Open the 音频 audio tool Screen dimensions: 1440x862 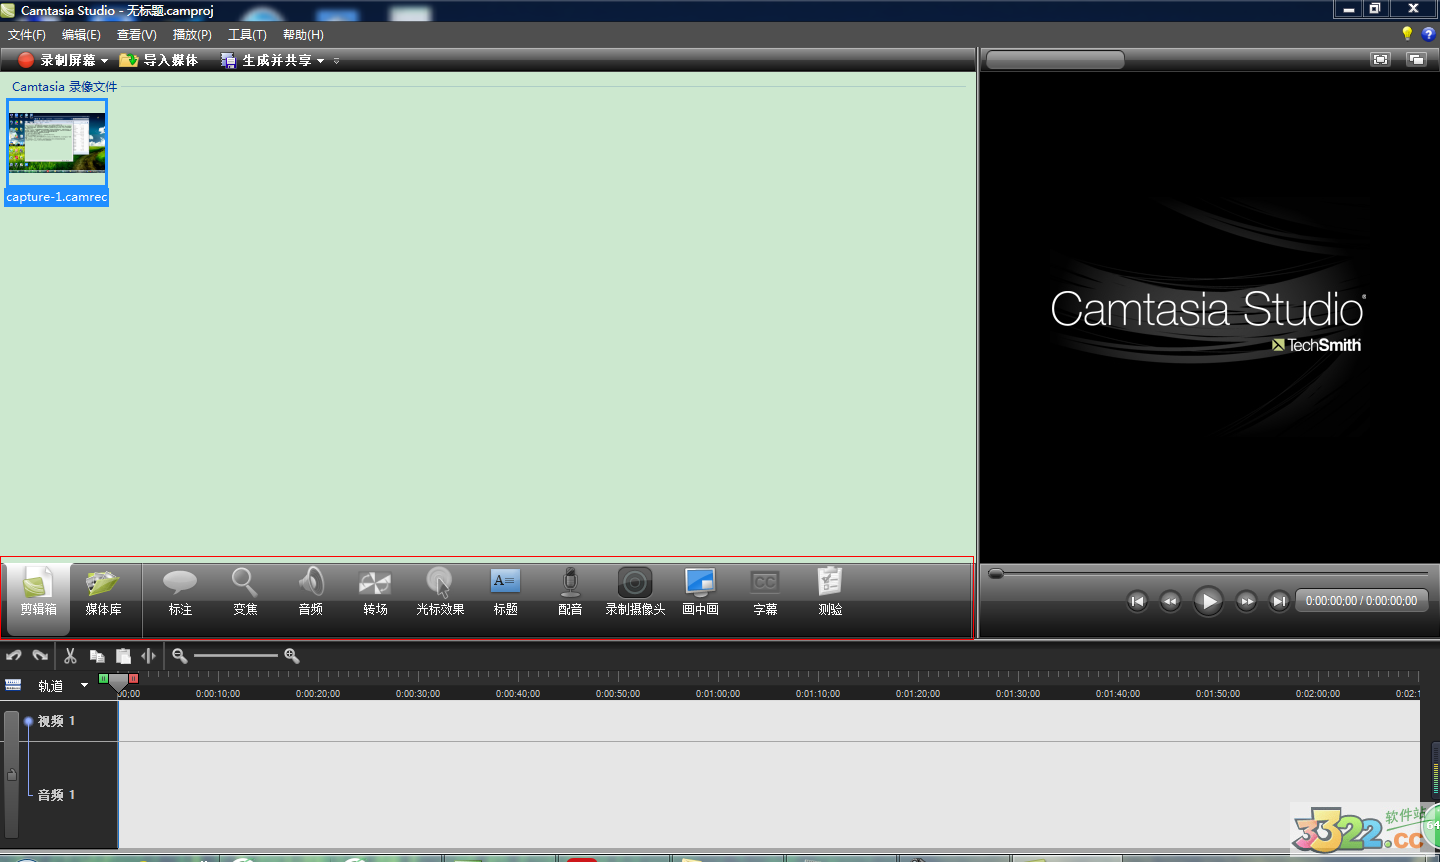[x=310, y=592]
